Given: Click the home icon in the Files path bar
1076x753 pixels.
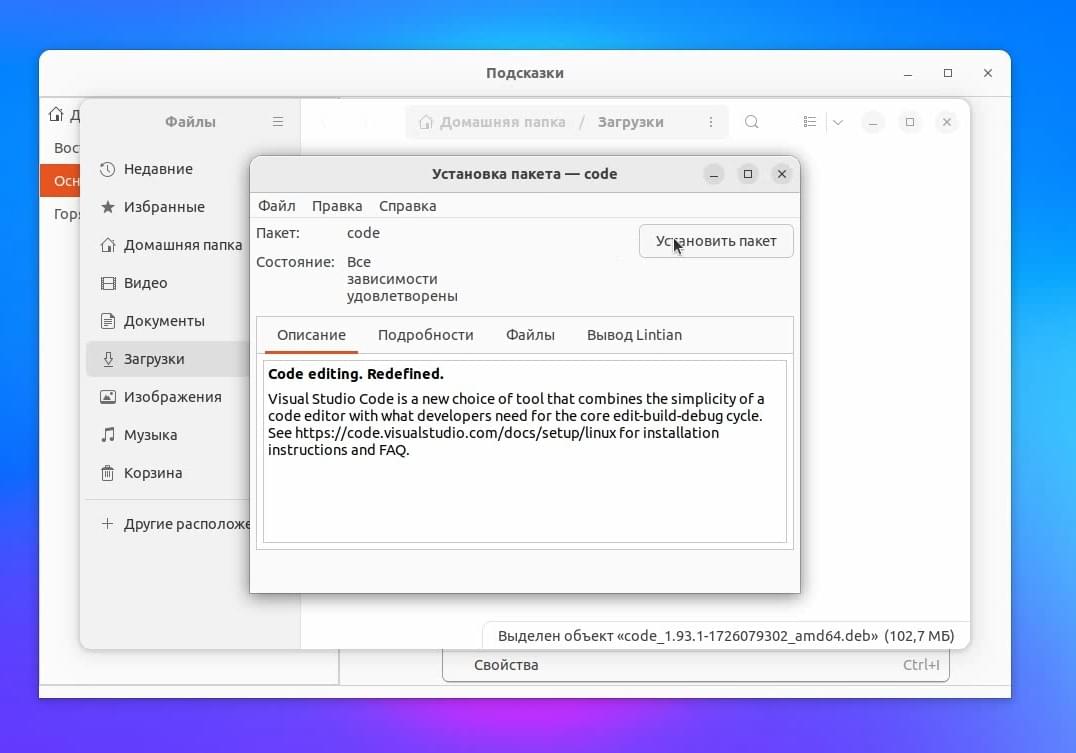Looking at the screenshot, I should [x=425, y=122].
